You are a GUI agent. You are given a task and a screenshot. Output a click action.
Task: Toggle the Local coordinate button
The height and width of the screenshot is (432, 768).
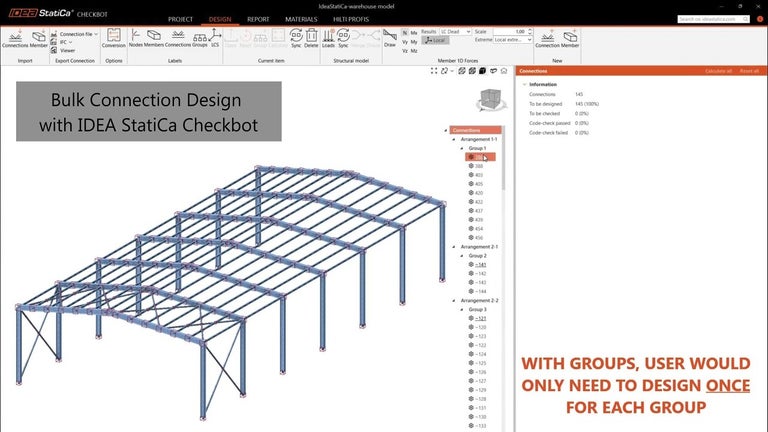point(435,41)
